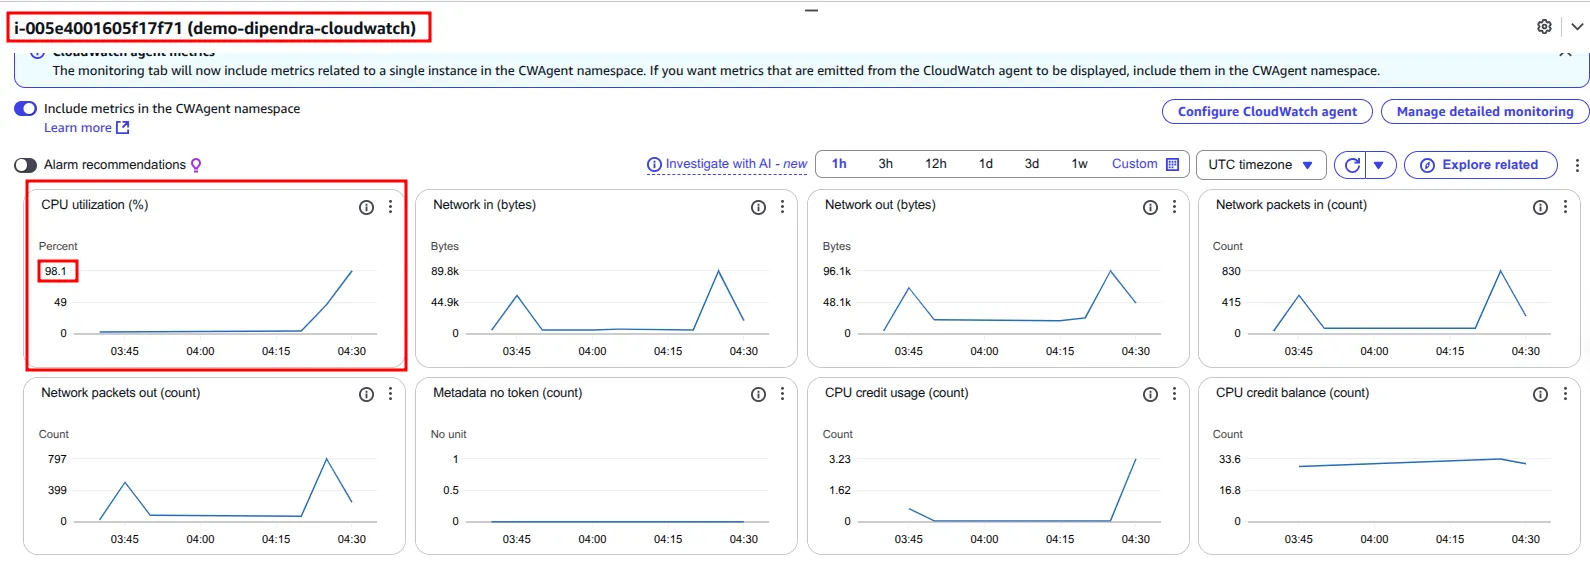Click the CPU utilization (%) title
Image resolution: width=1590 pixels, height=576 pixels.
tap(94, 205)
